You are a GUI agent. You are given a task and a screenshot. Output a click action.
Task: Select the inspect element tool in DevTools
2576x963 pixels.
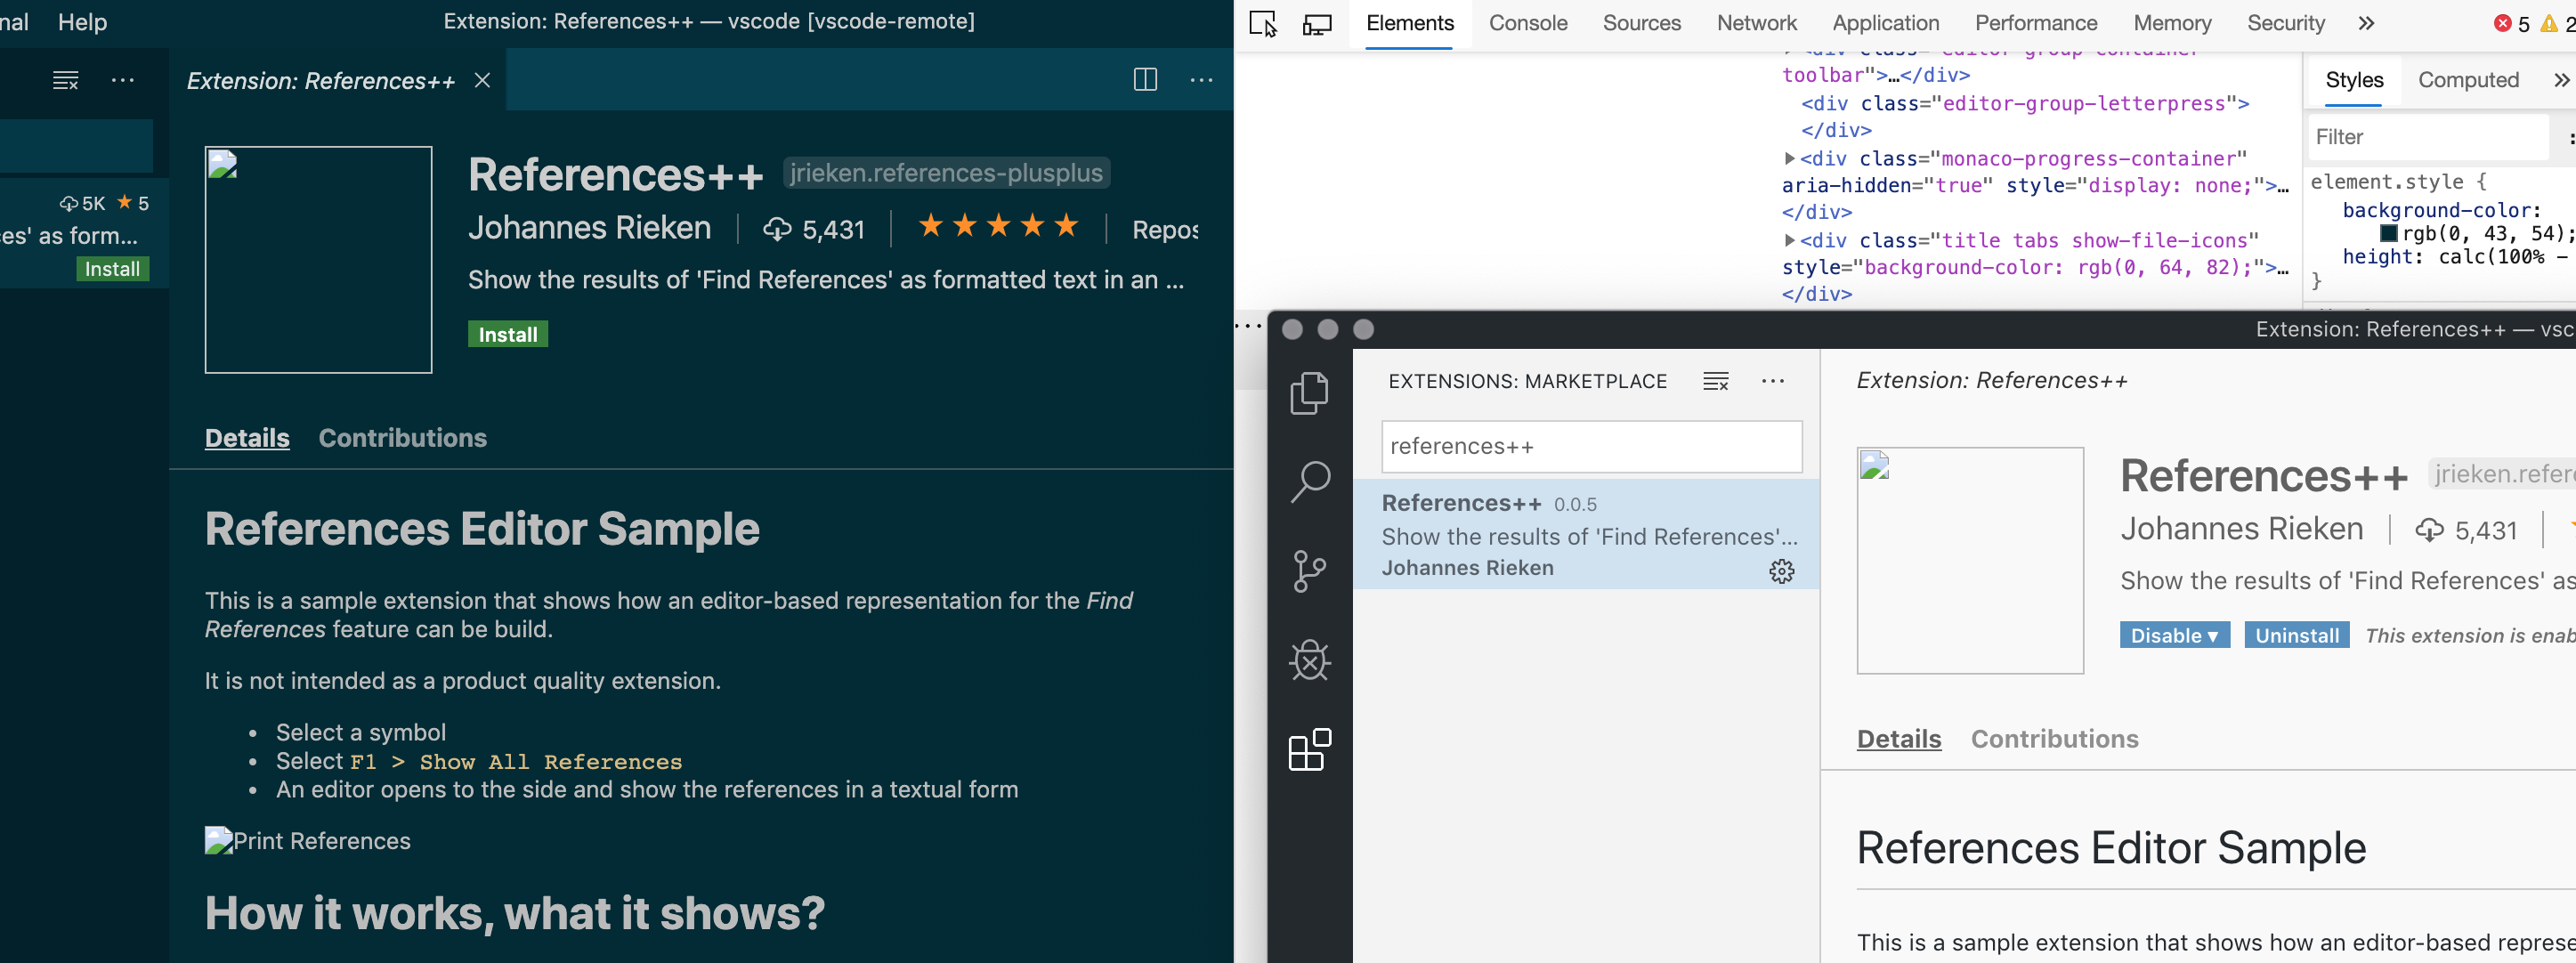point(1262,23)
